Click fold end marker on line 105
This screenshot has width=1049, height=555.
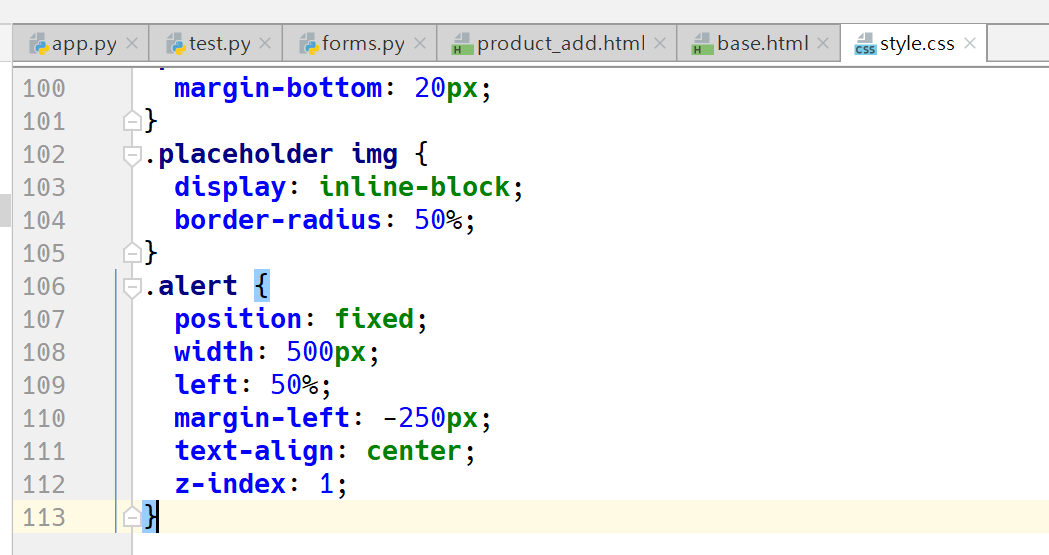(x=132, y=253)
